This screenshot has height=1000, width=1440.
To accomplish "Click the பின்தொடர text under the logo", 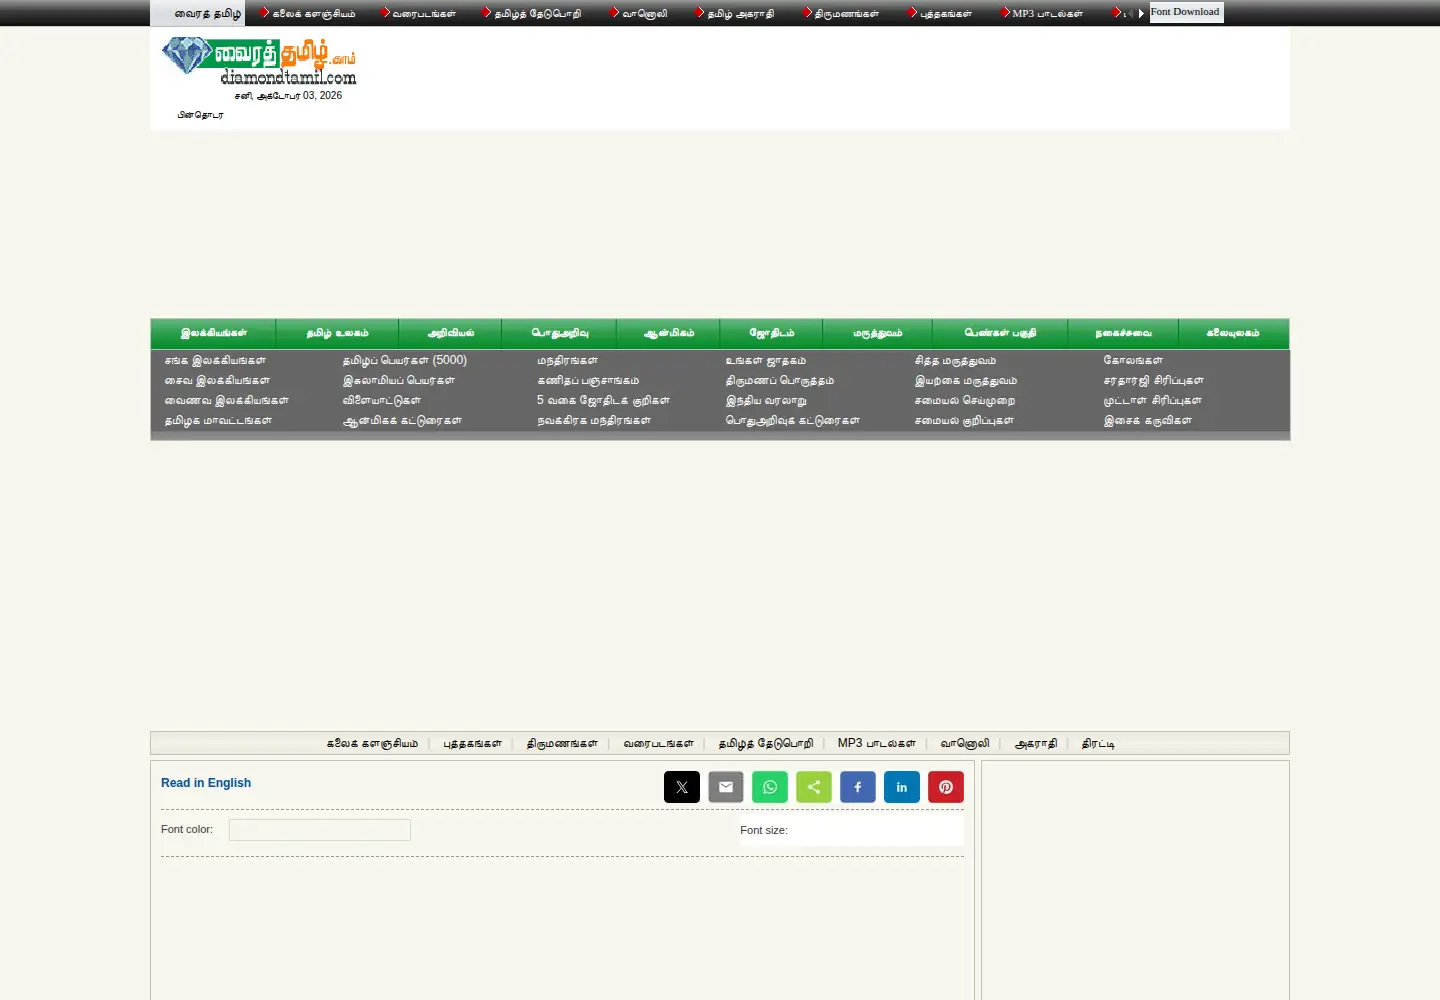I will (200, 115).
